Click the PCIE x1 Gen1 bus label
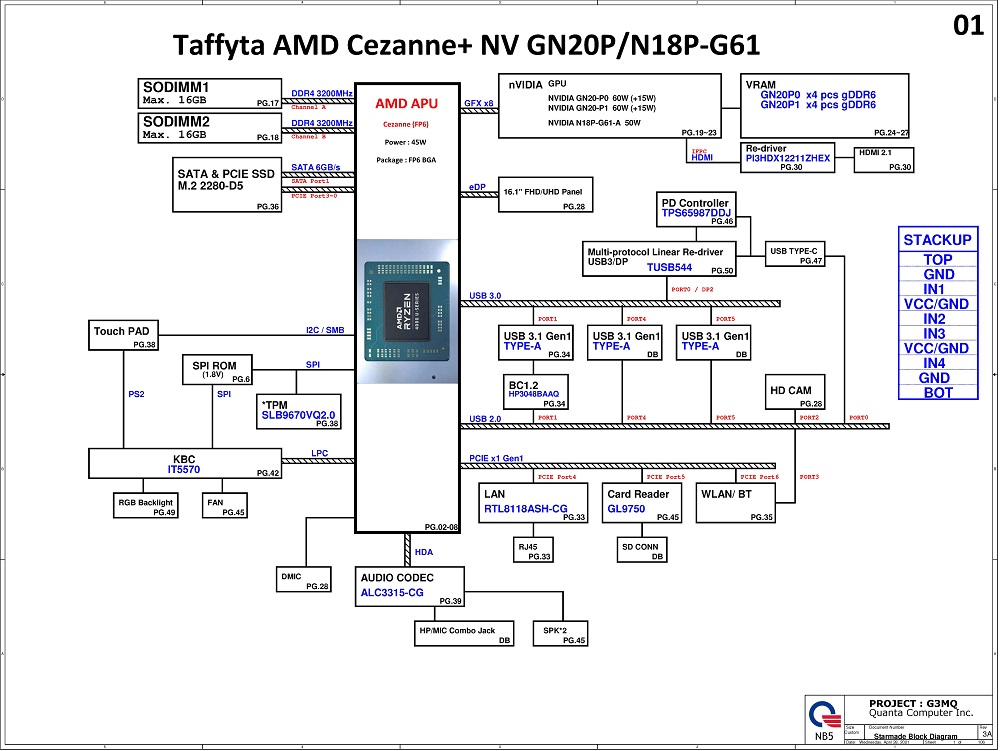This screenshot has height=751, width=1000. [496, 458]
